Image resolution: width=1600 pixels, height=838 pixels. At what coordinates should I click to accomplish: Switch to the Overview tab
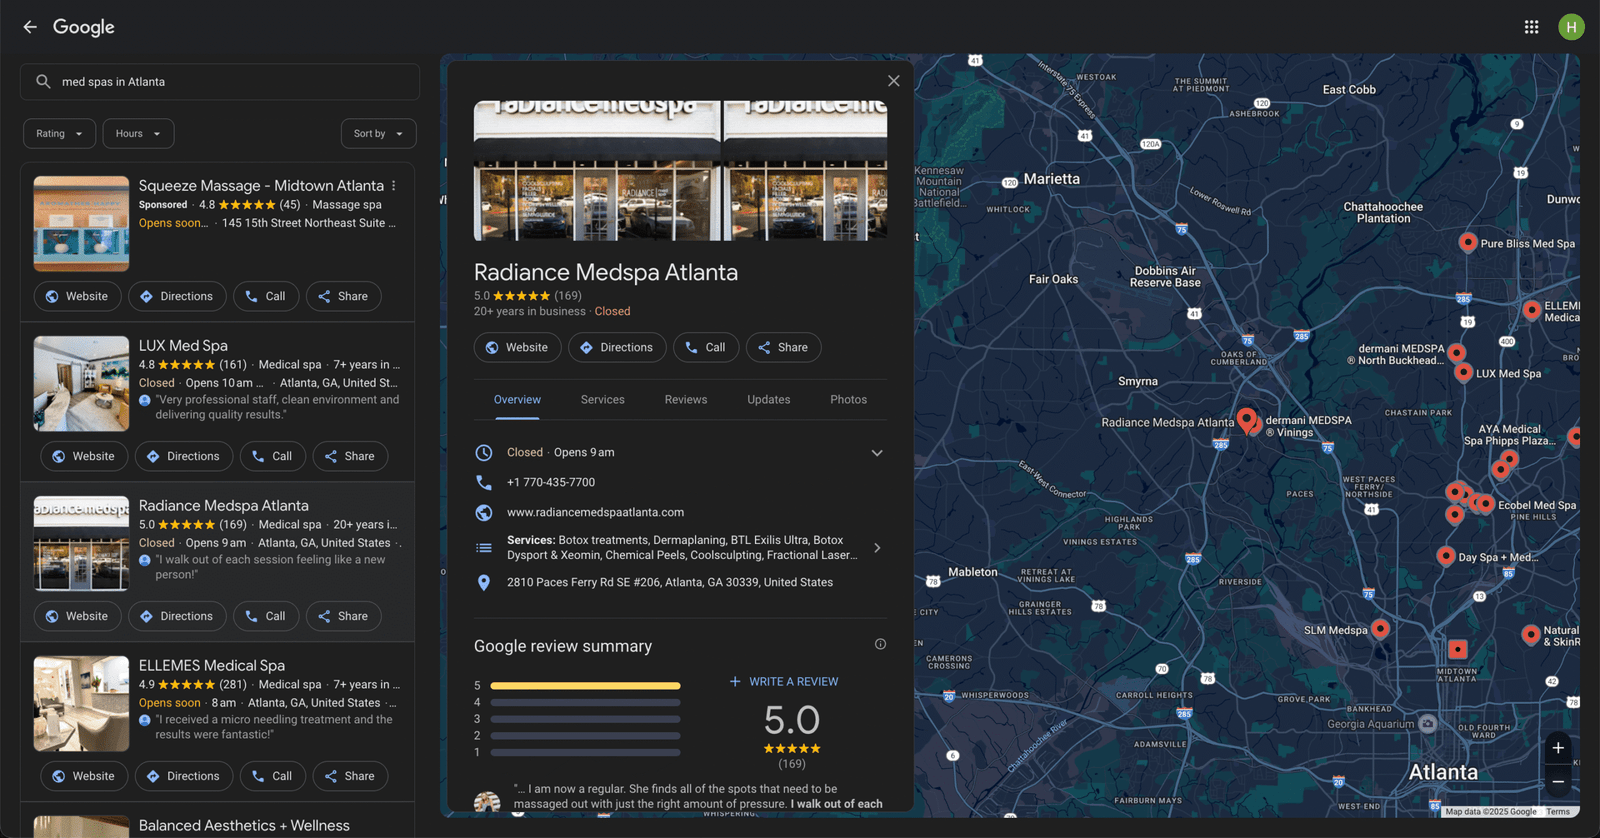pyautogui.click(x=517, y=400)
